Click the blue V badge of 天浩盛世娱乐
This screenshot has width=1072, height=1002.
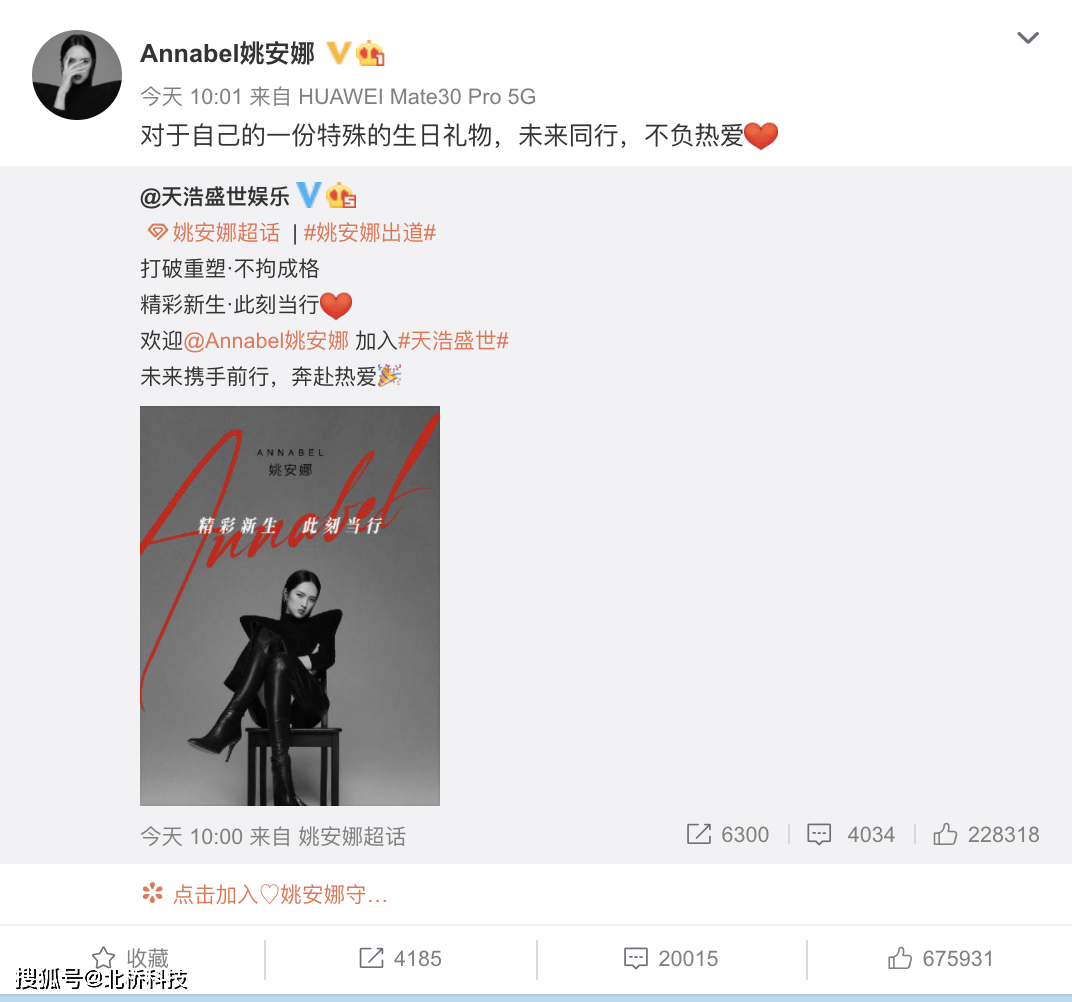[x=308, y=195]
